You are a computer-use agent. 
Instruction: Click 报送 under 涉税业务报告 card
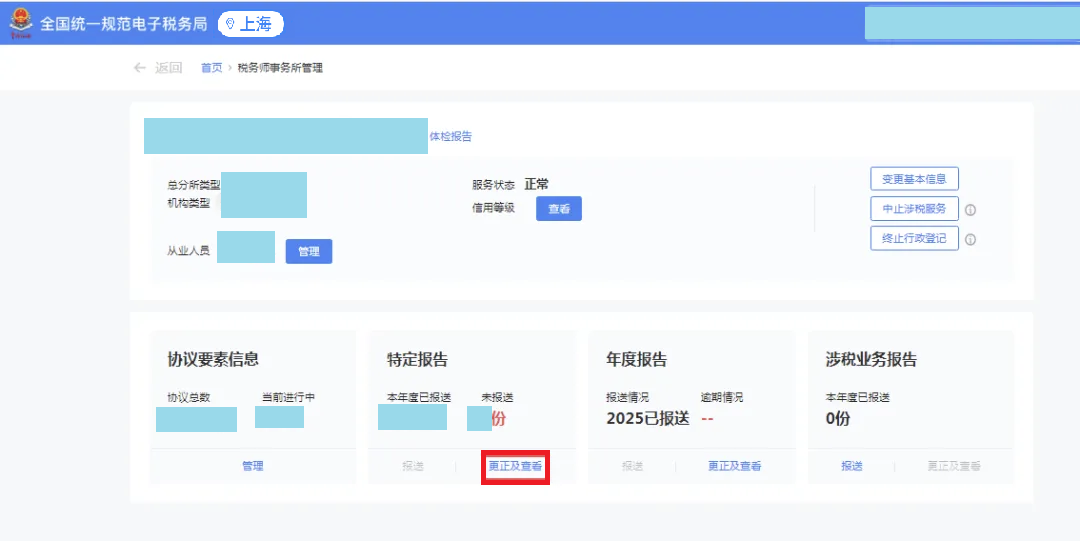[851, 467]
